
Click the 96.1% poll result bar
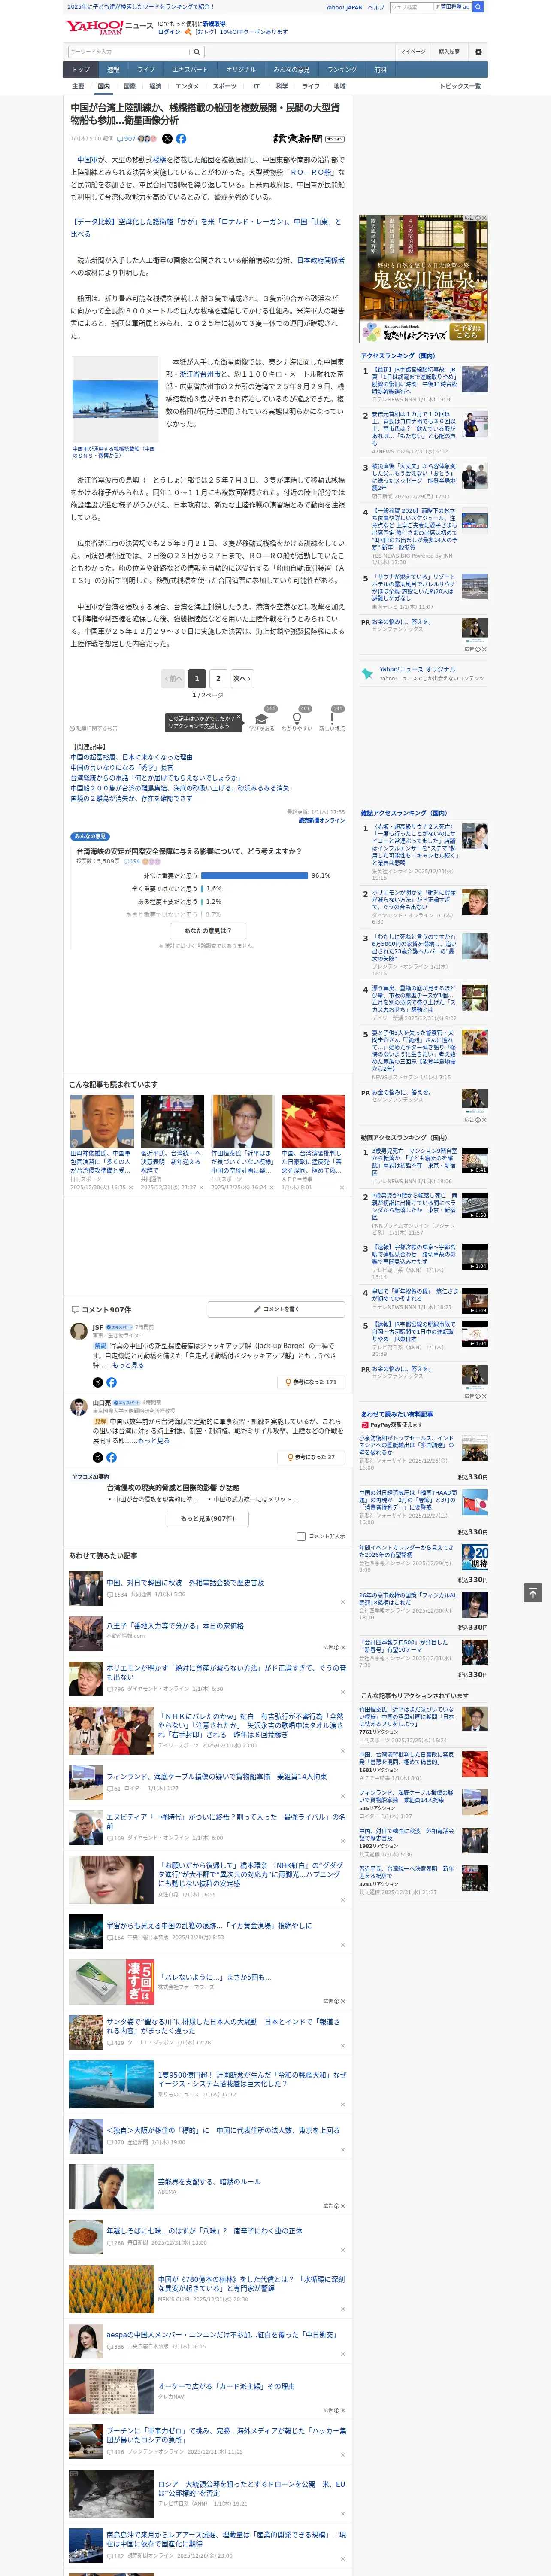pos(255,875)
